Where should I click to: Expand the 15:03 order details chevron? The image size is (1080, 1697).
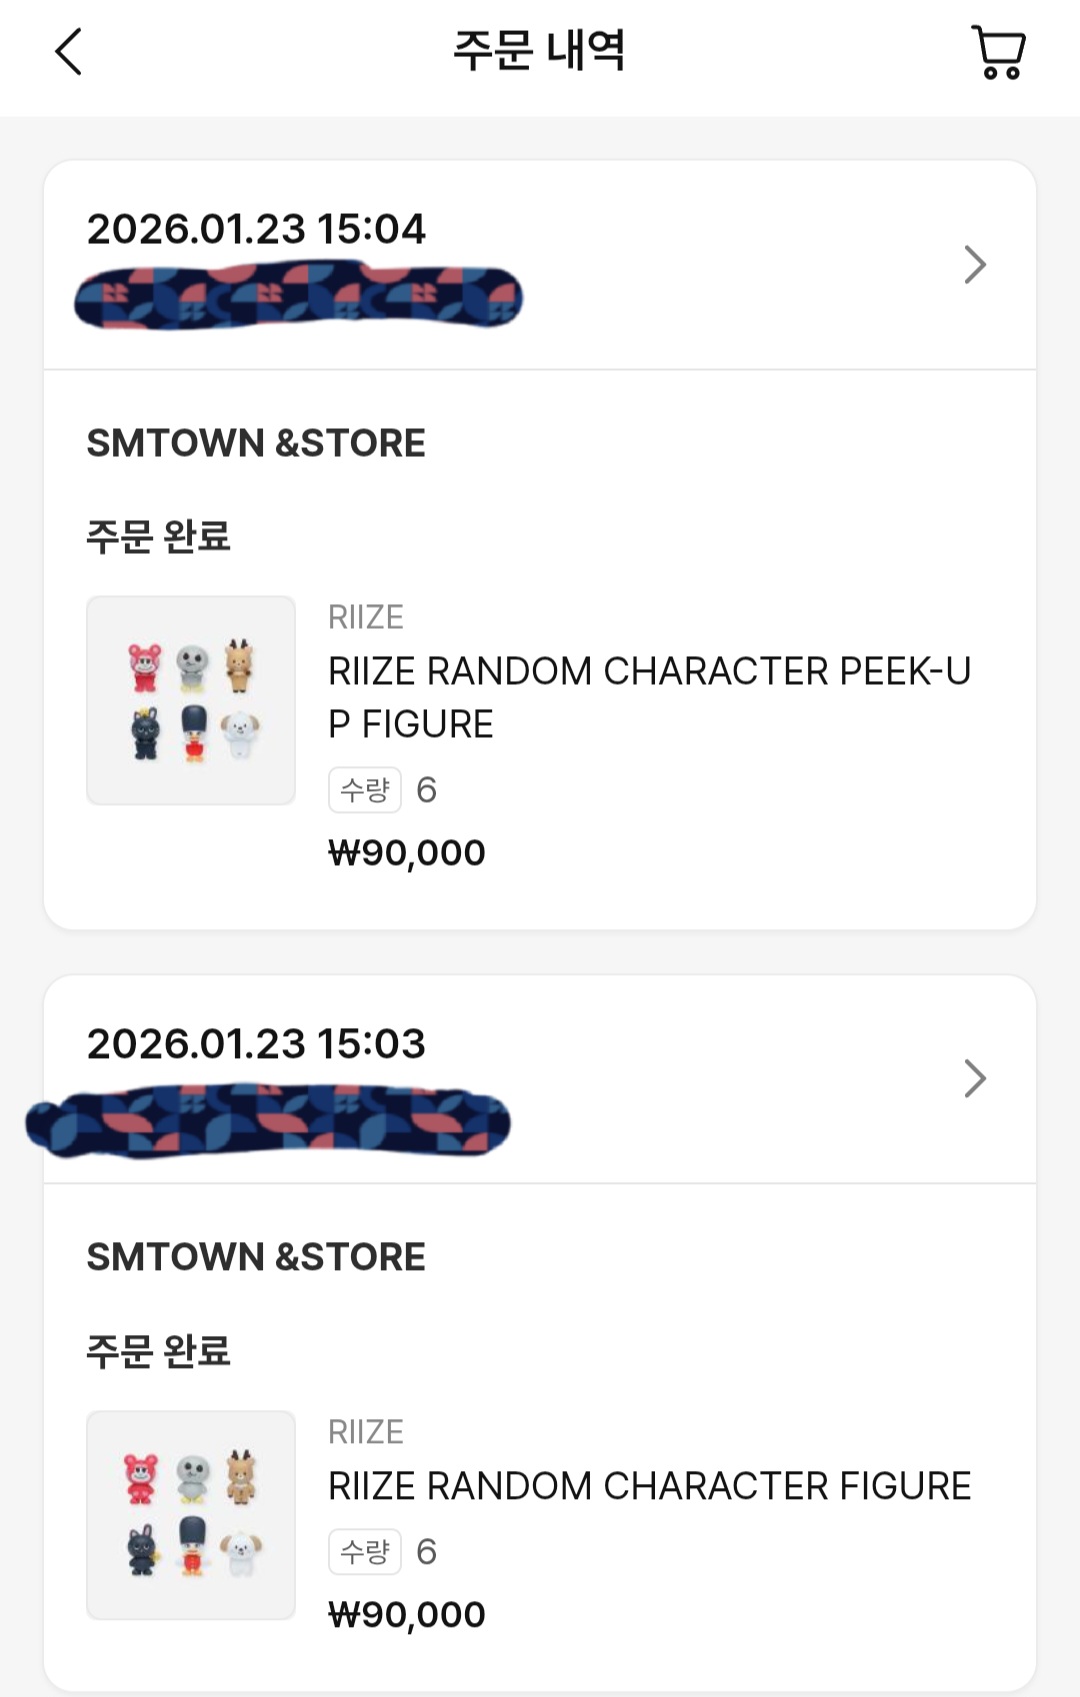pyautogui.click(x=975, y=1078)
